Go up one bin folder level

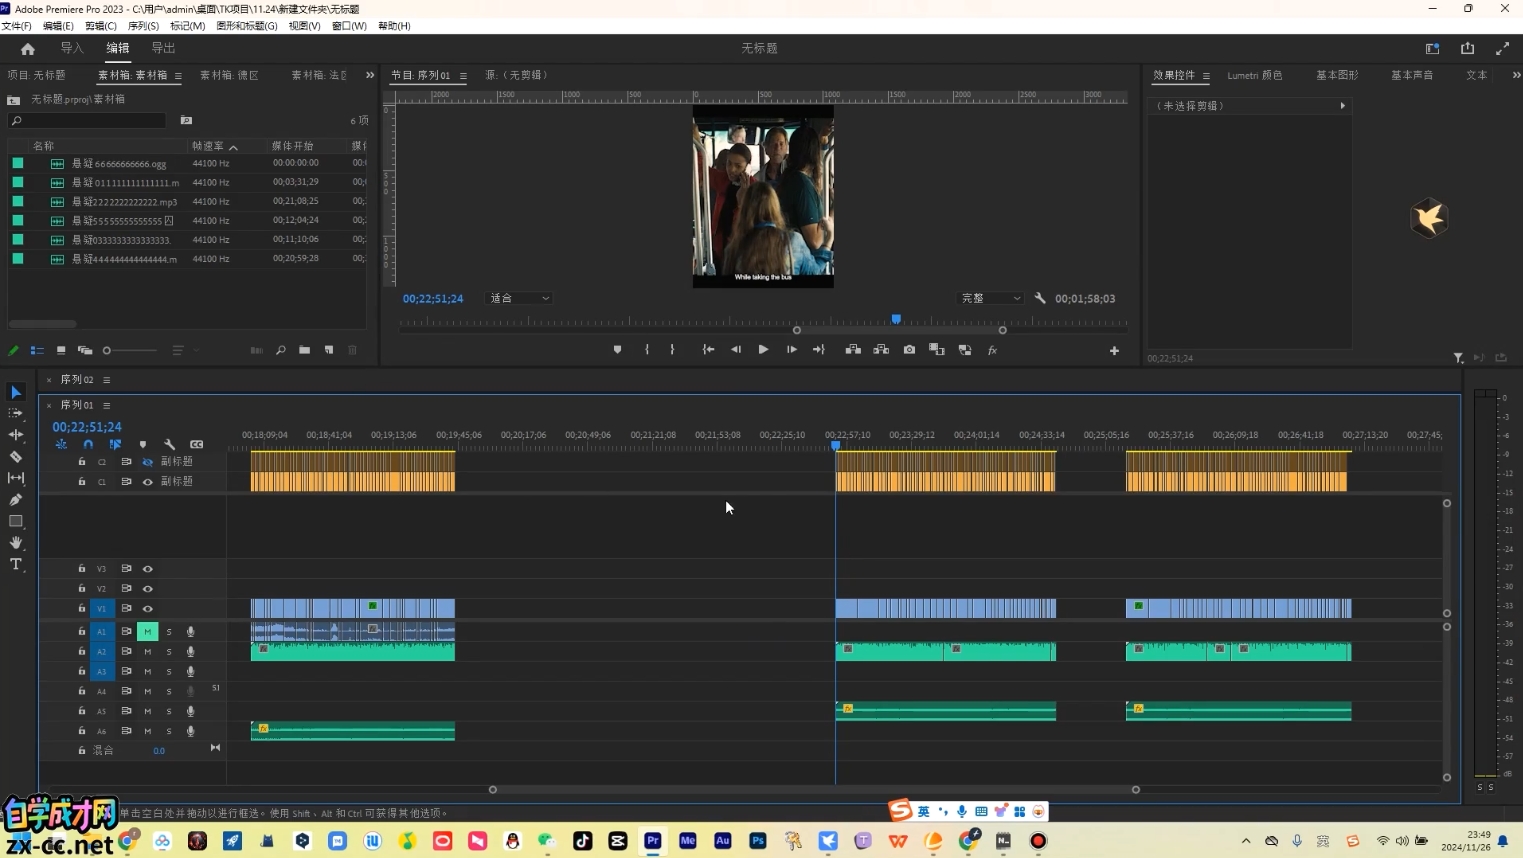click(13, 100)
